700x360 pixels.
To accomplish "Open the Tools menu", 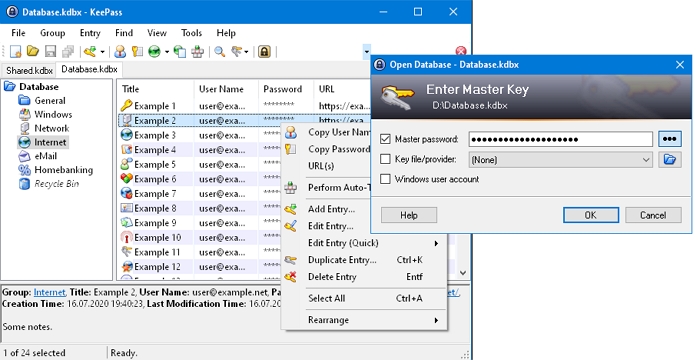I will (x=192, y=33).
